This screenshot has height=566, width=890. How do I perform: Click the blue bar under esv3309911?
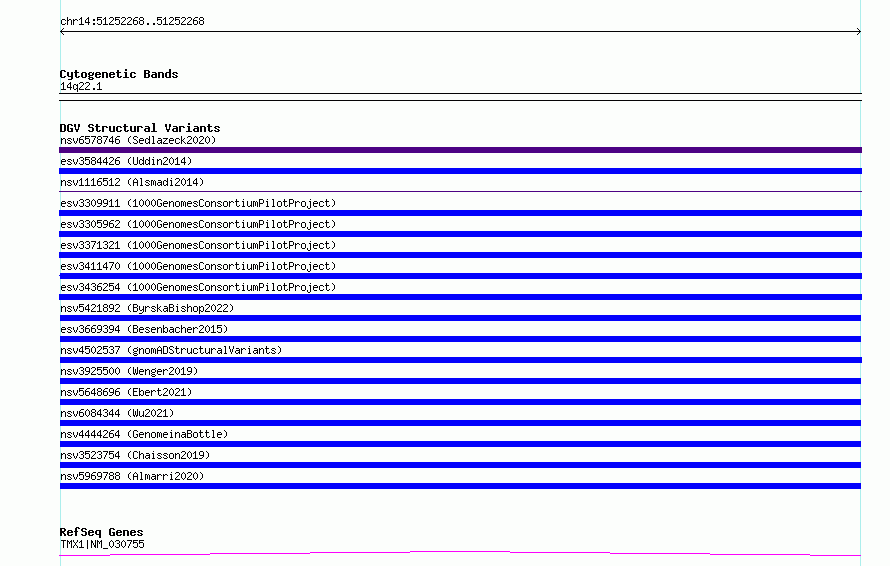tap(460, 213)
